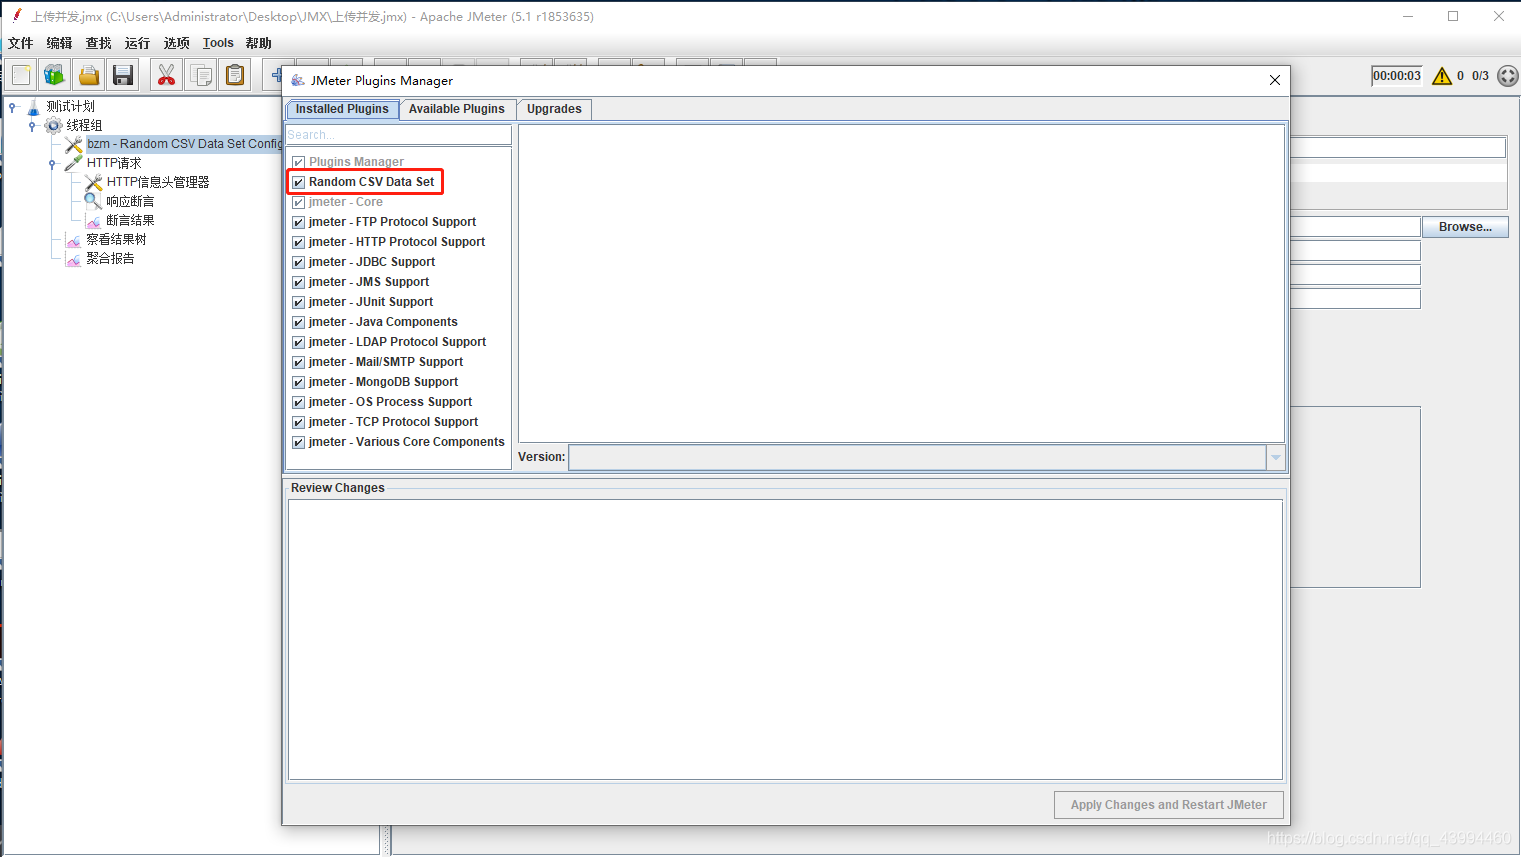Collapse the 线程组 tree node

coord(32,126)
